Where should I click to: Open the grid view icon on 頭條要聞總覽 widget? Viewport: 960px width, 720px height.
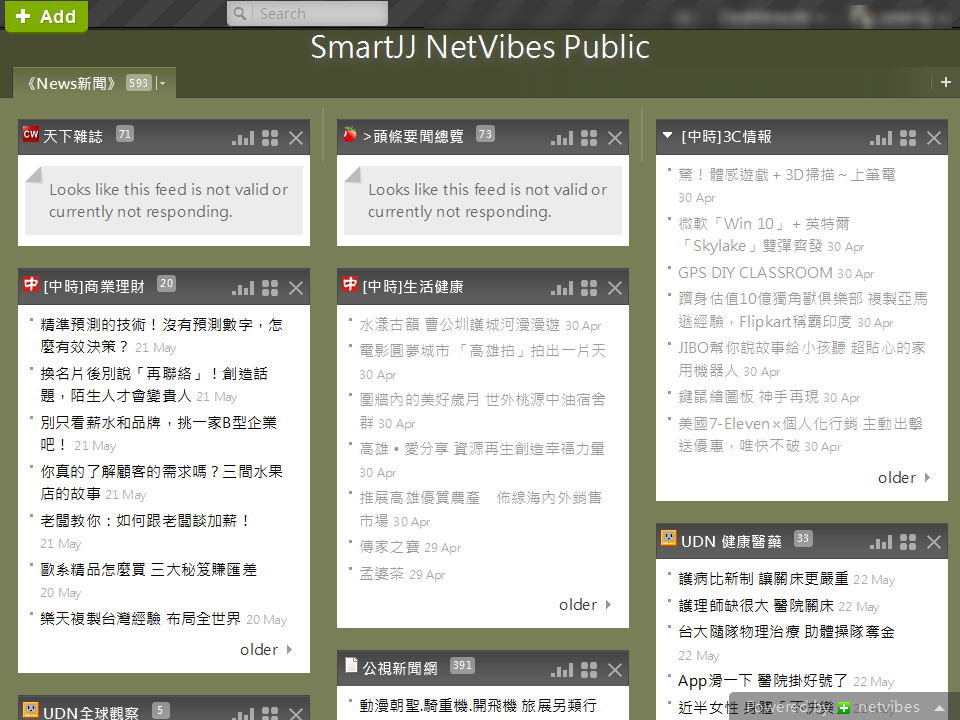[589, 138]
